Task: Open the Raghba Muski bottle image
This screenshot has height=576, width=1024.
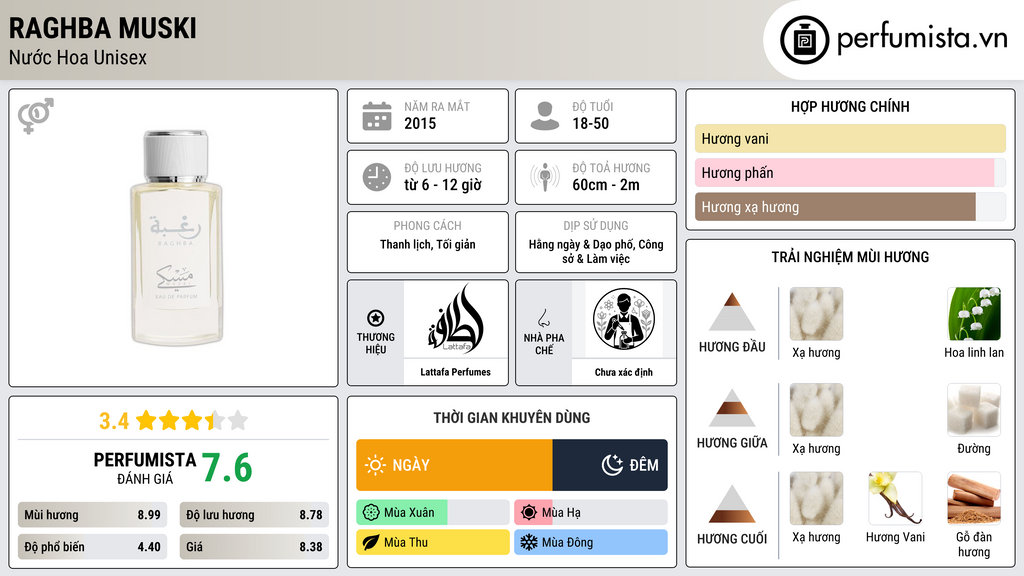Action: coord(176,238)
